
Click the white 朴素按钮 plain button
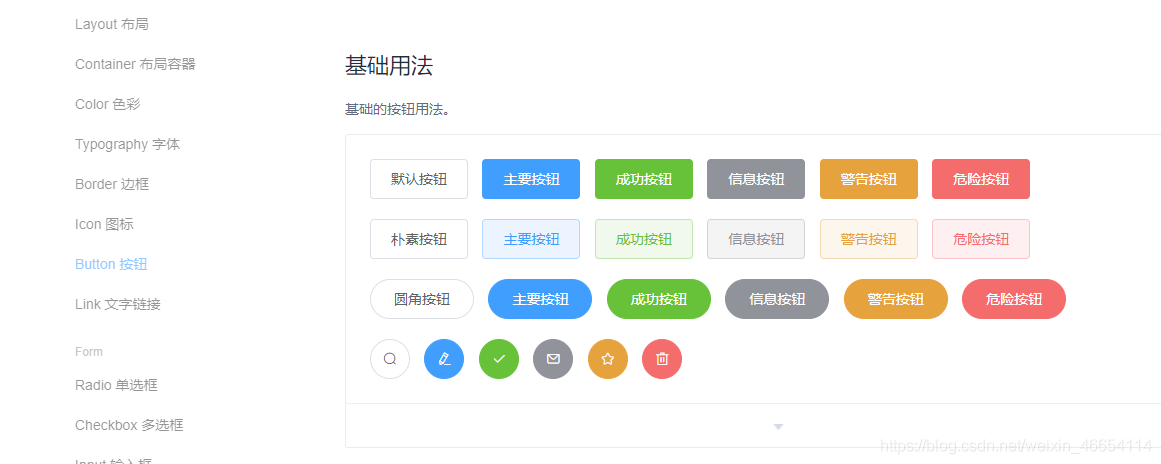(x=419, y=239)
